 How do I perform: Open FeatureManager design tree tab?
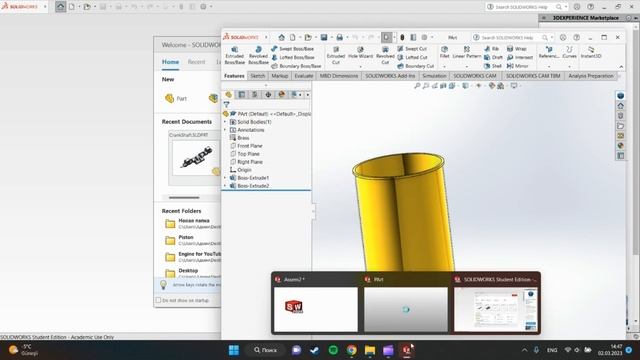pyautogui.click(x=229, y=95)
